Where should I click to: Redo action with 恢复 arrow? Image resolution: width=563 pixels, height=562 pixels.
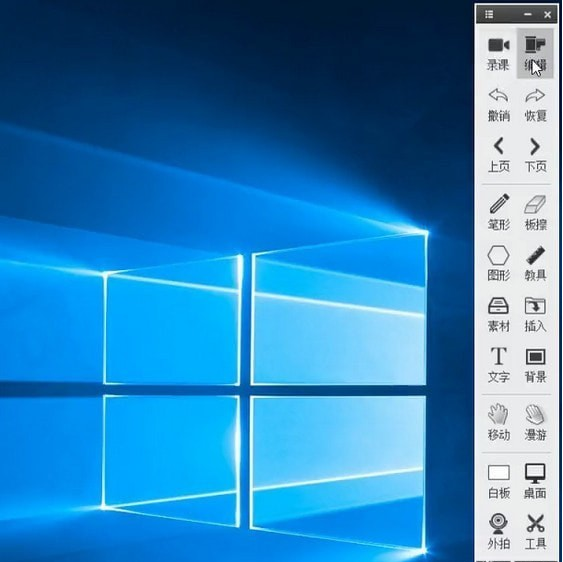(535, 104)
